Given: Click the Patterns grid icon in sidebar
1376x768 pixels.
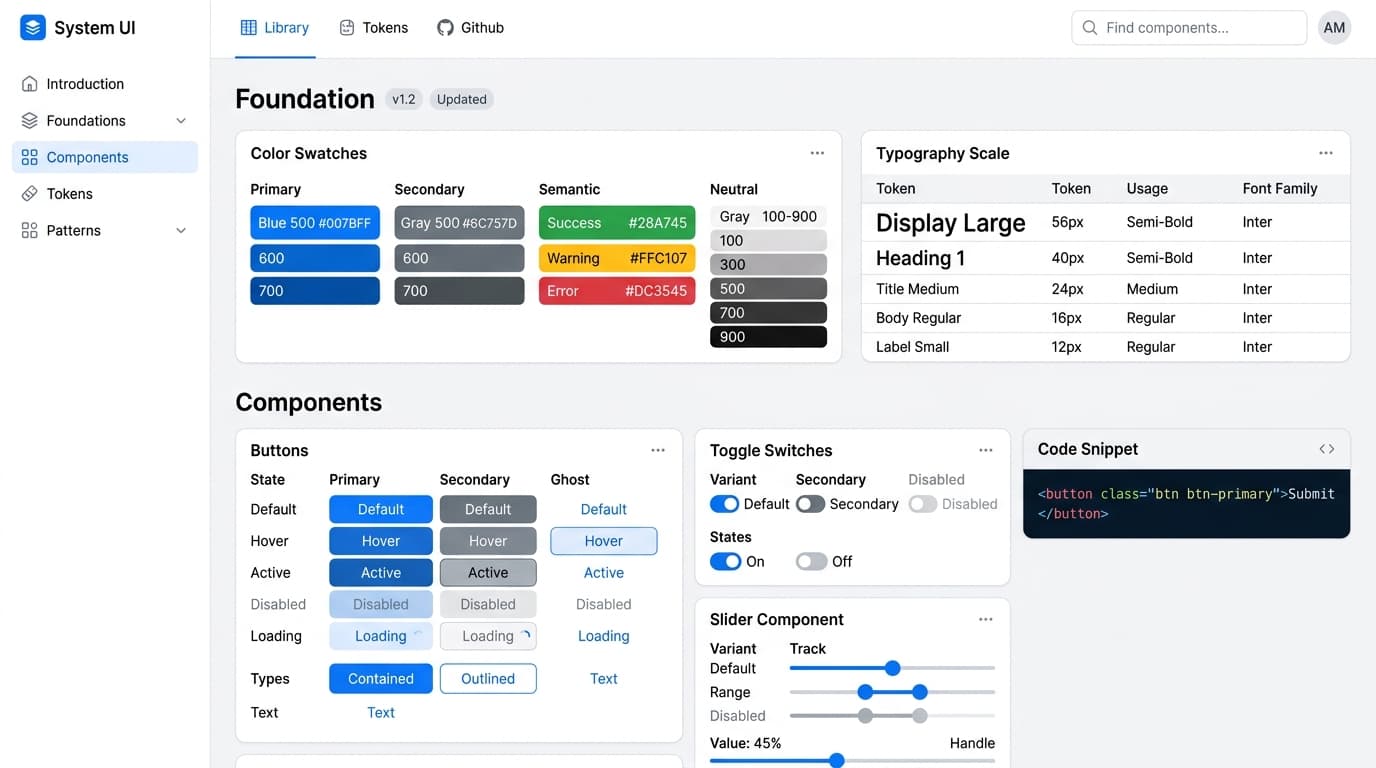Looking at the screenshot, I should click(x=30, y=230).
